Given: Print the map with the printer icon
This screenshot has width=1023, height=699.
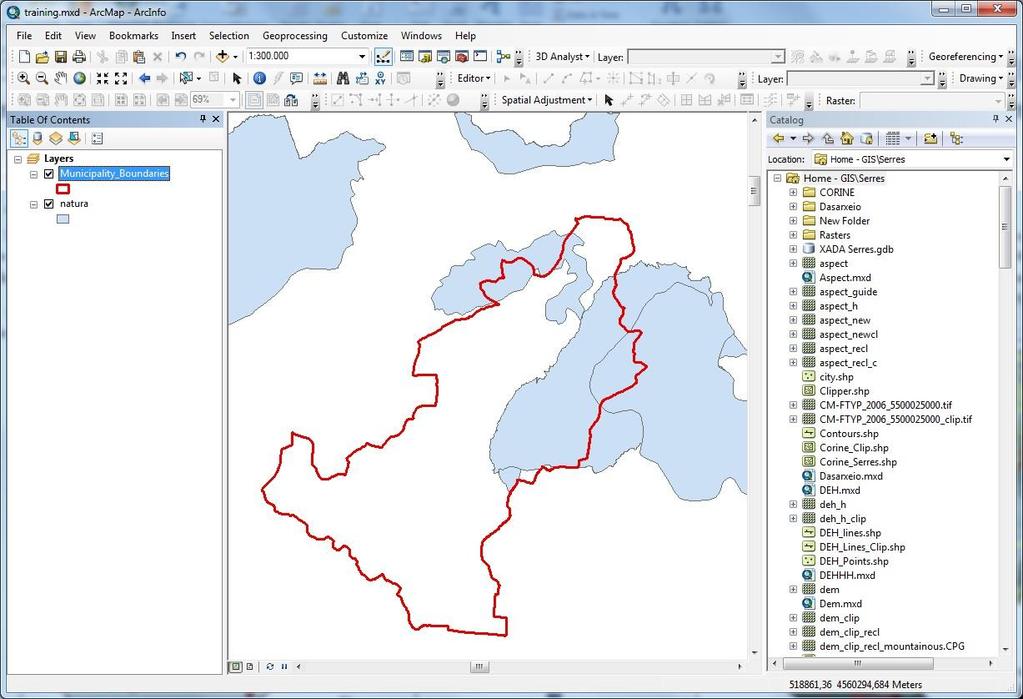Looking at the screenshot, I should [79, 57].
